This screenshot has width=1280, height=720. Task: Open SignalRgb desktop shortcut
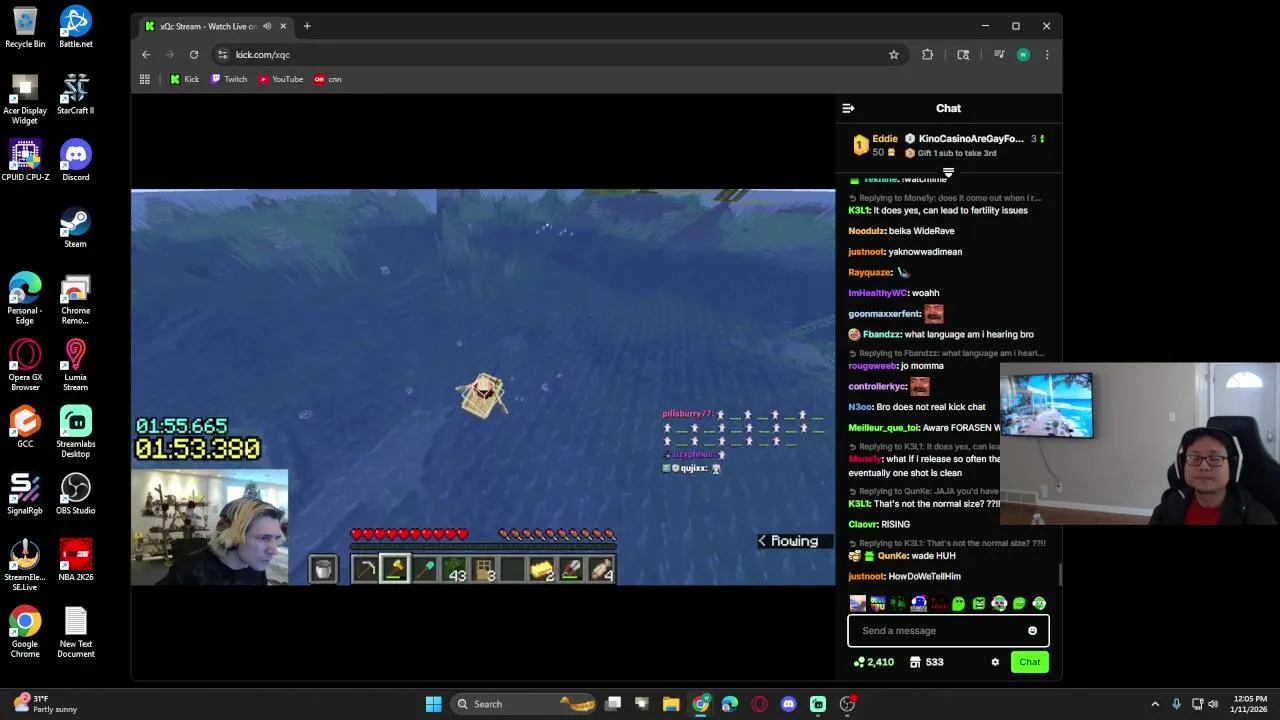[x=25, y=495]
